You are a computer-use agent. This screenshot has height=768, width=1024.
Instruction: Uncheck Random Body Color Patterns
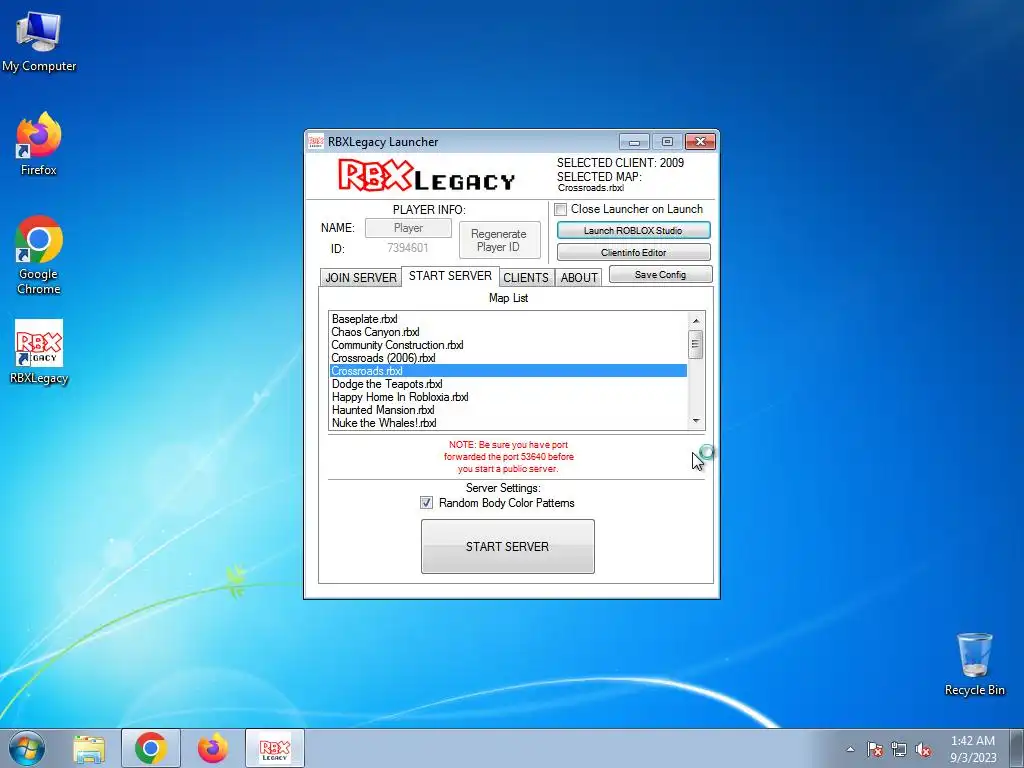pos(426,503)
